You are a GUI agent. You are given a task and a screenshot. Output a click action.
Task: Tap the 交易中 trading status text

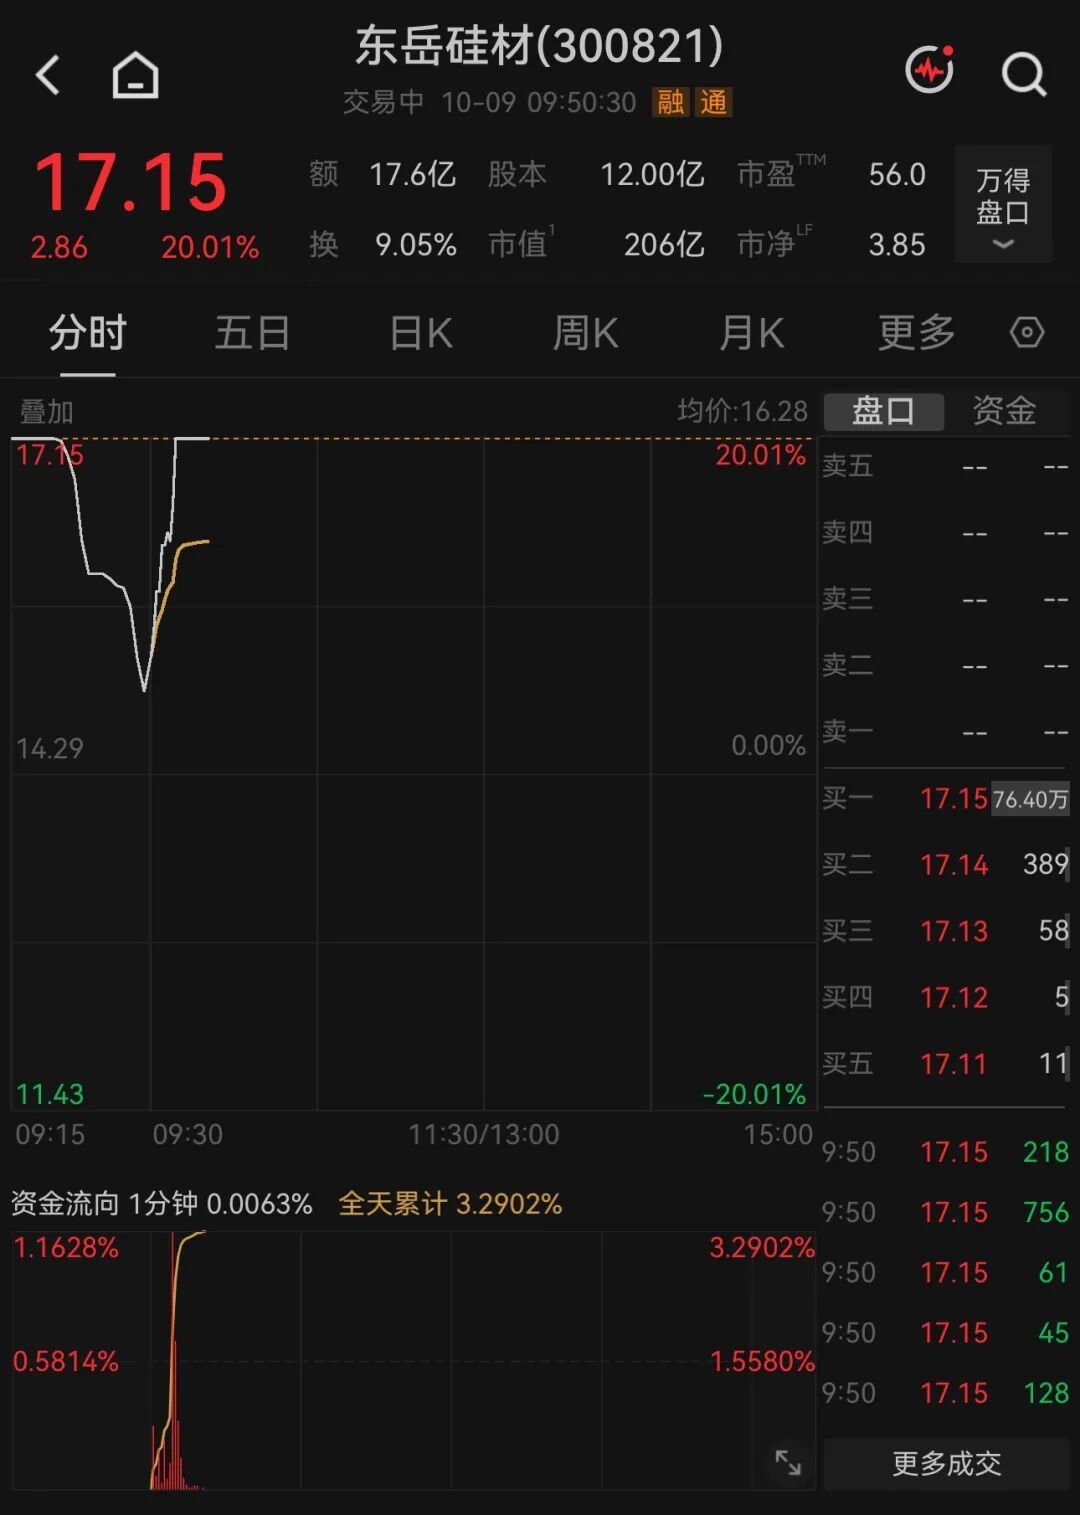pos(383,102)
